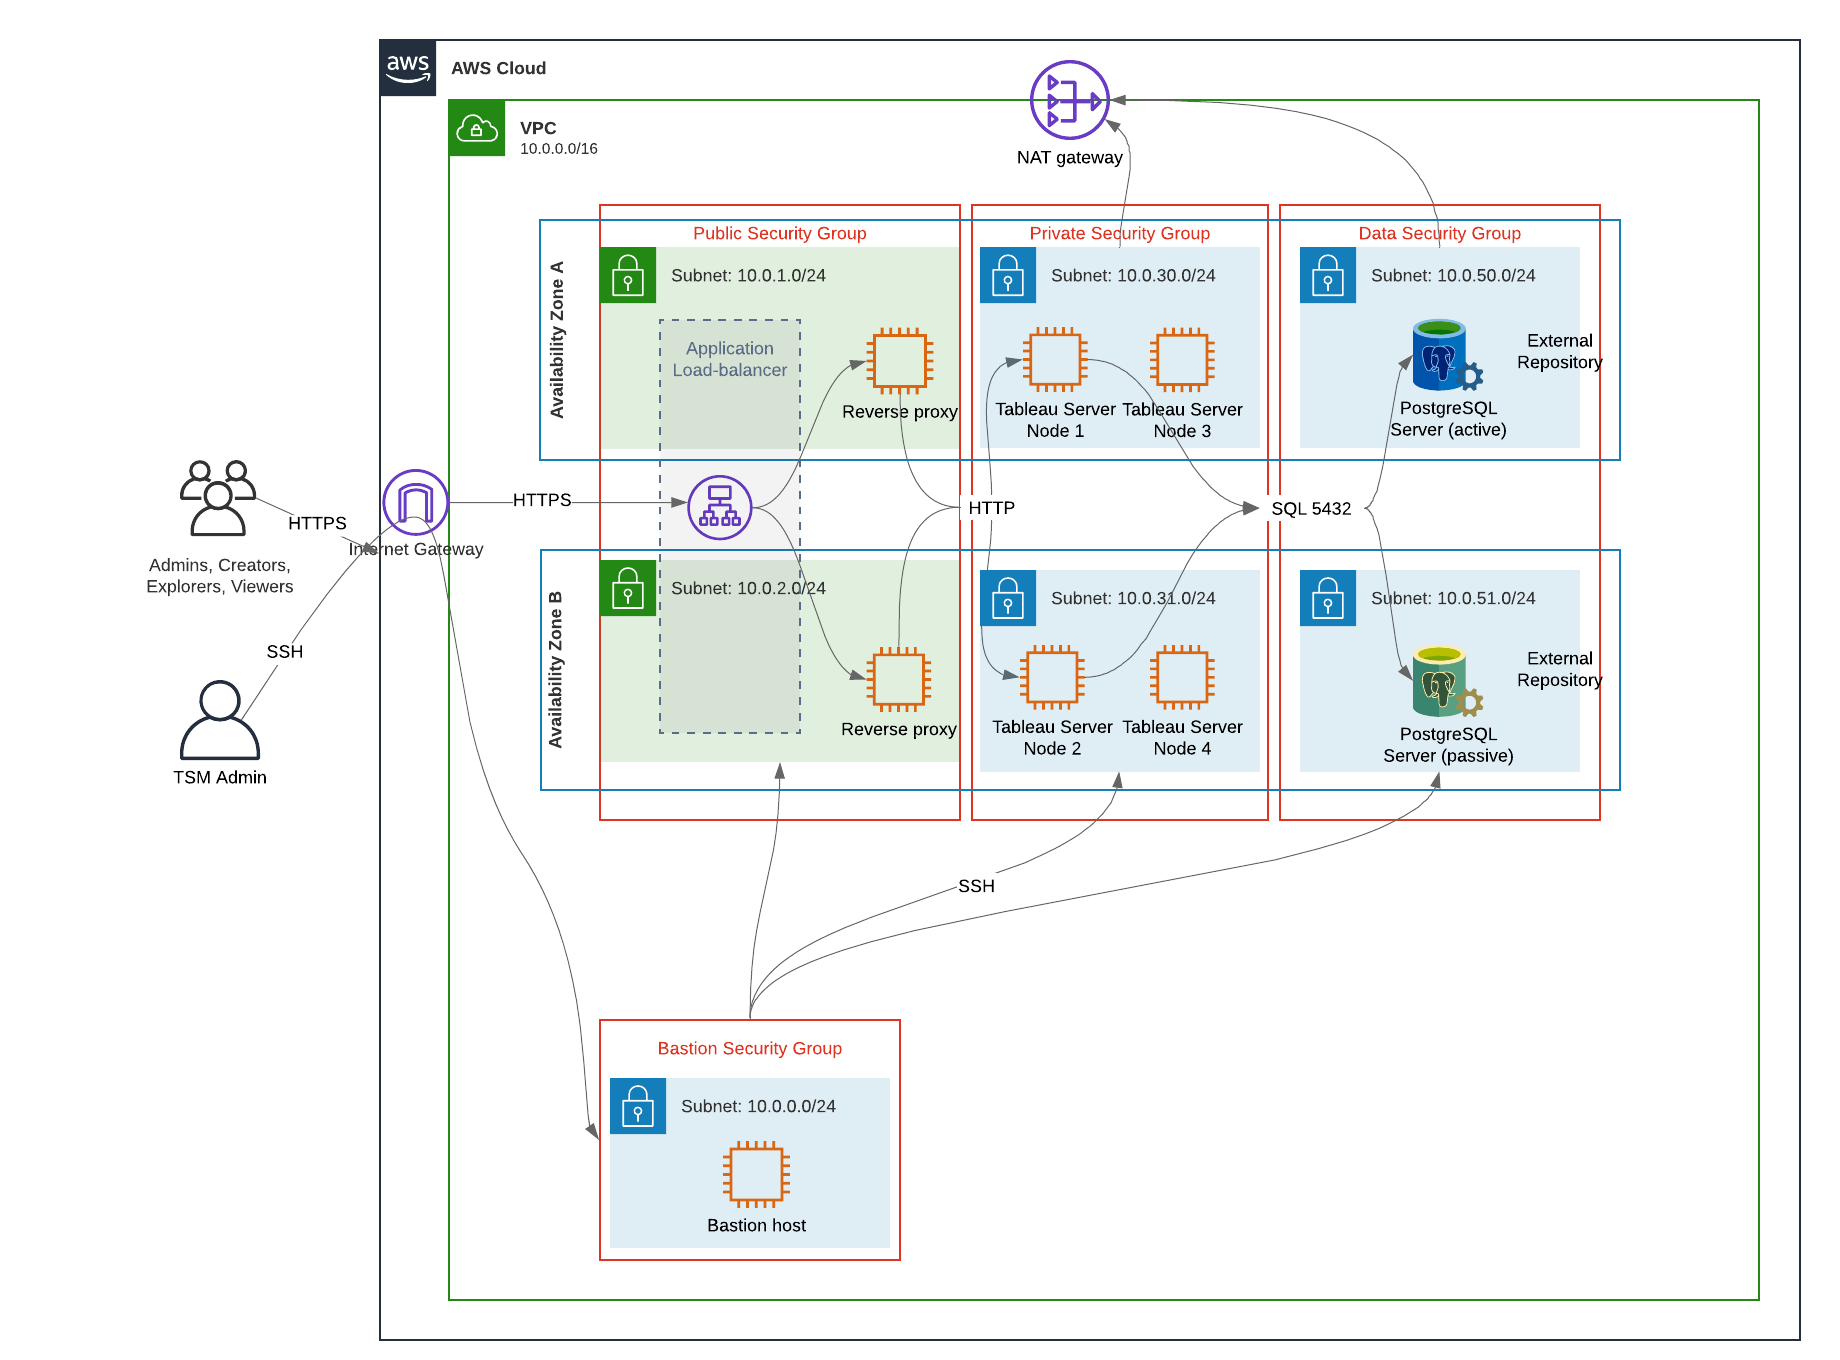
Task: Click the lock icon for subnet 10.0.51.0/24
Action: click(x=1328, y=598)
